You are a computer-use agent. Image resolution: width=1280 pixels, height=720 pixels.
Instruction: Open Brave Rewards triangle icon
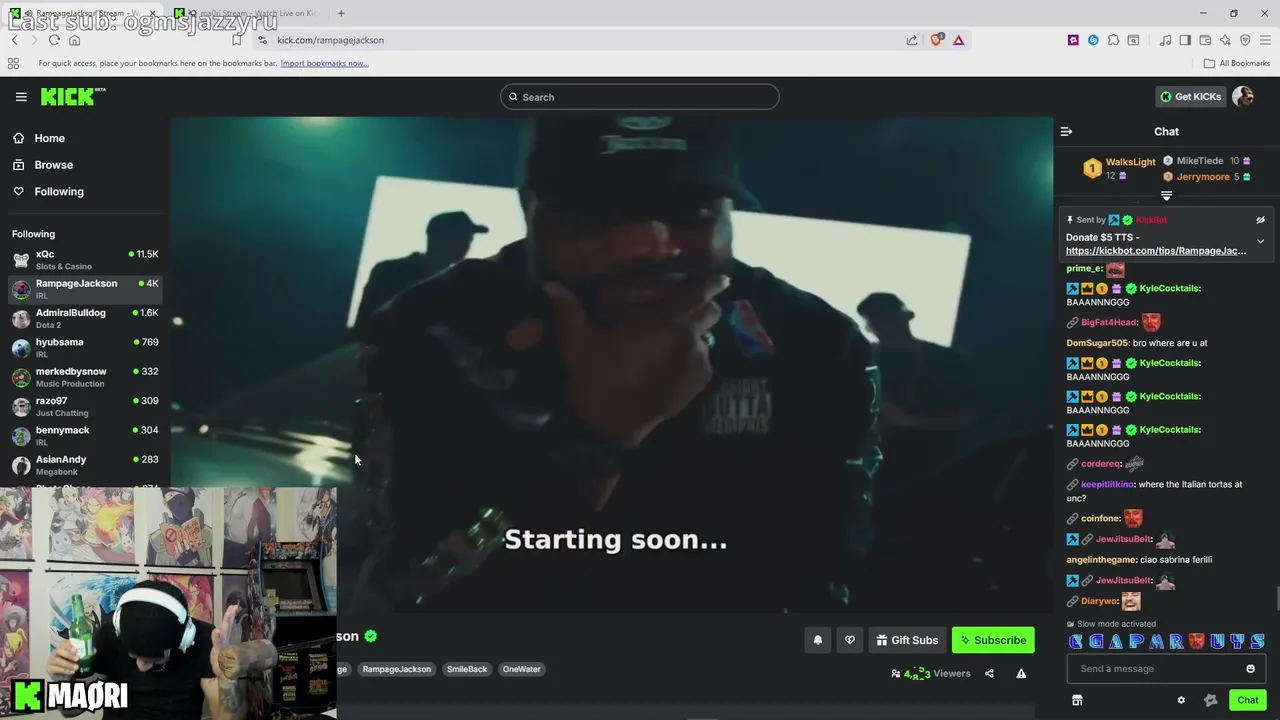pyautogui.click(x=958, y=40)
